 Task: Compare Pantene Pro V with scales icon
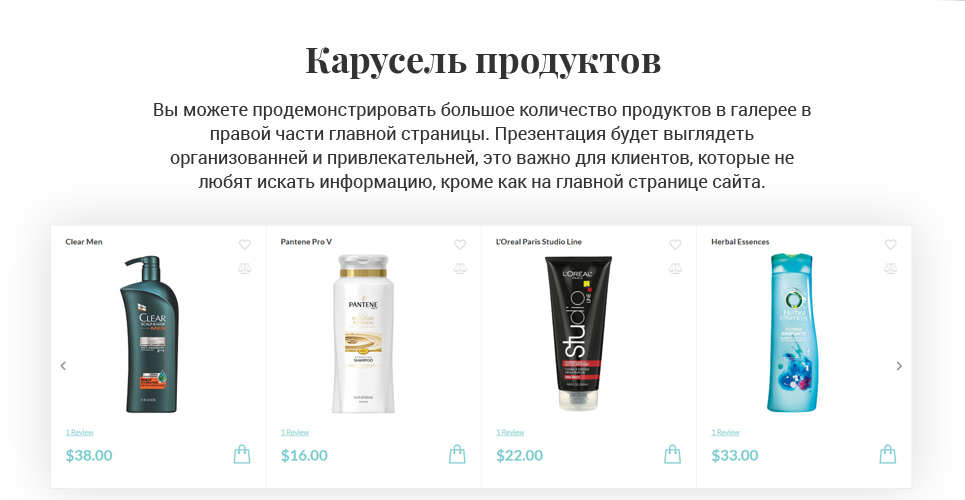(x=460, y=268)
